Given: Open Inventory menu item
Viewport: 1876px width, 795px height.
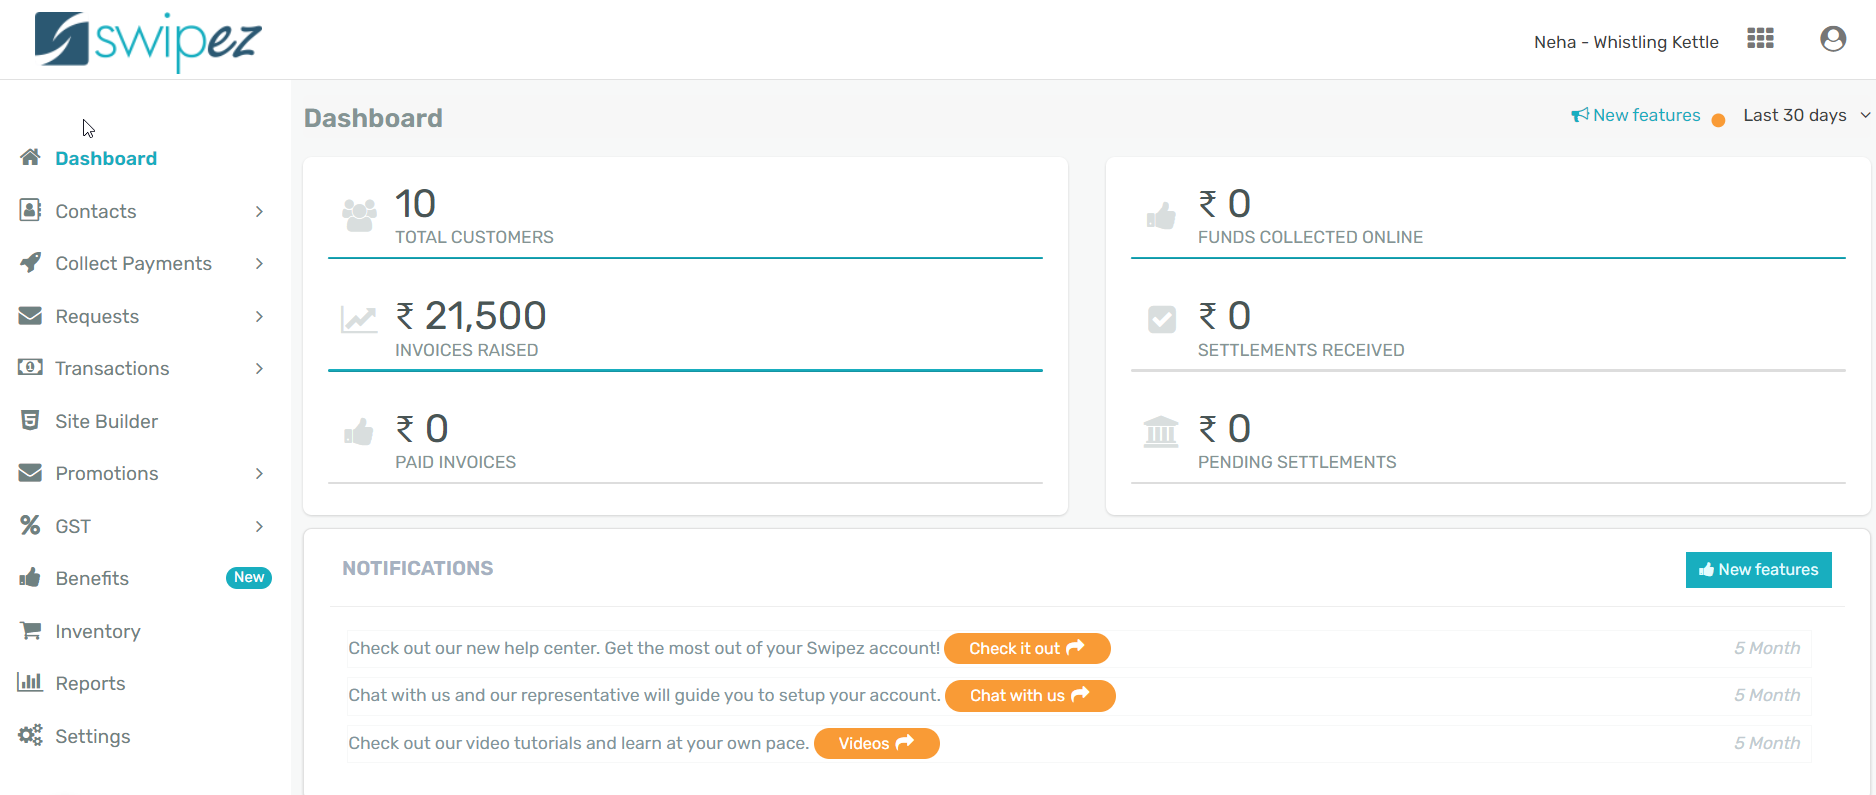Looking at the screenshot, I should click(x=98, y=631).
